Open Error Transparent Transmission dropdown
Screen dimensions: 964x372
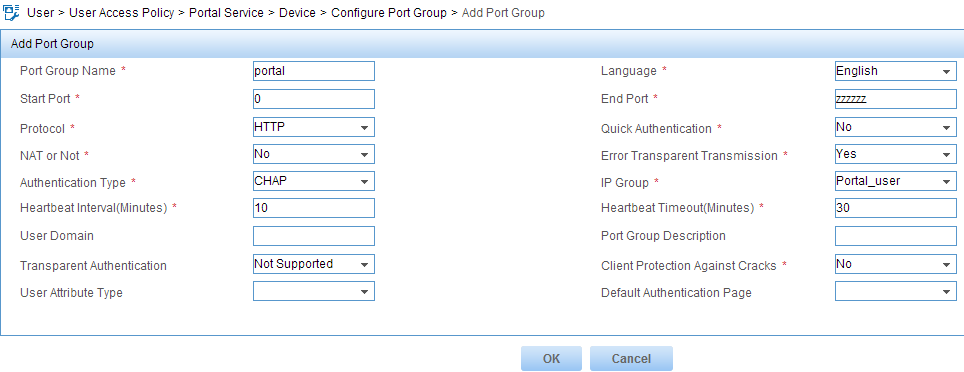pyautogui.click(x=896, y=154)
